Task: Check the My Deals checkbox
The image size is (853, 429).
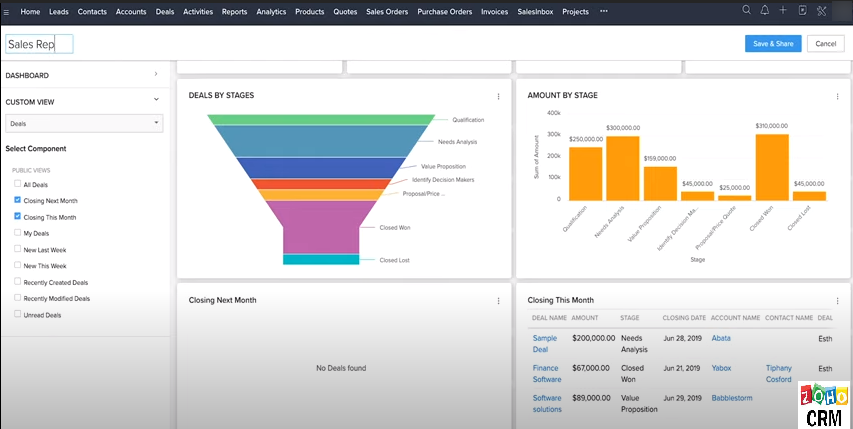Action: [x=18, y=233]
